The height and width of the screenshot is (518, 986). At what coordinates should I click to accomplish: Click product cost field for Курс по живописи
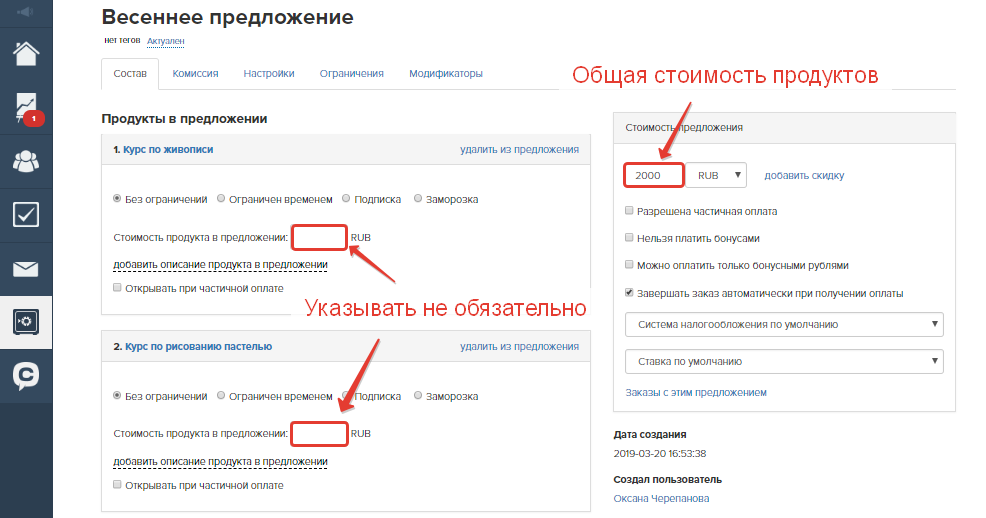[319, 238]
